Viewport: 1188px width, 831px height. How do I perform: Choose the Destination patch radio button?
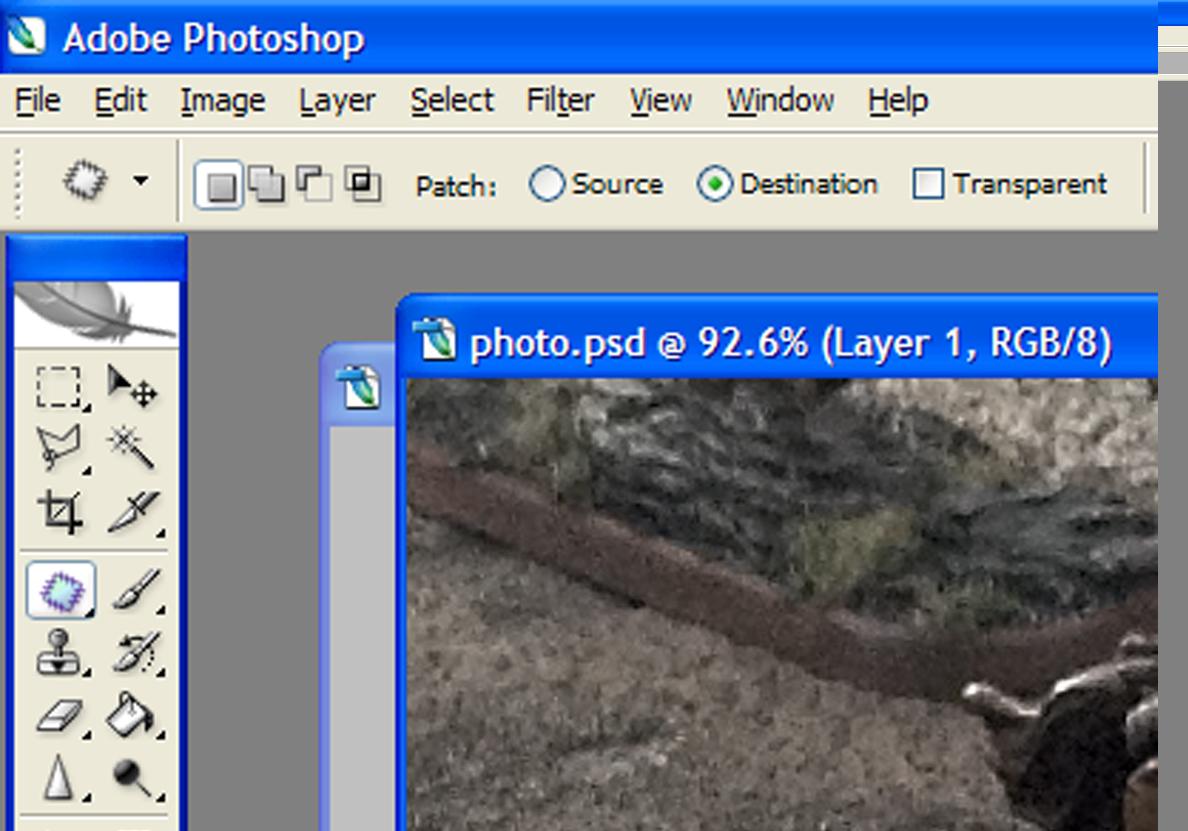(714, 184)
